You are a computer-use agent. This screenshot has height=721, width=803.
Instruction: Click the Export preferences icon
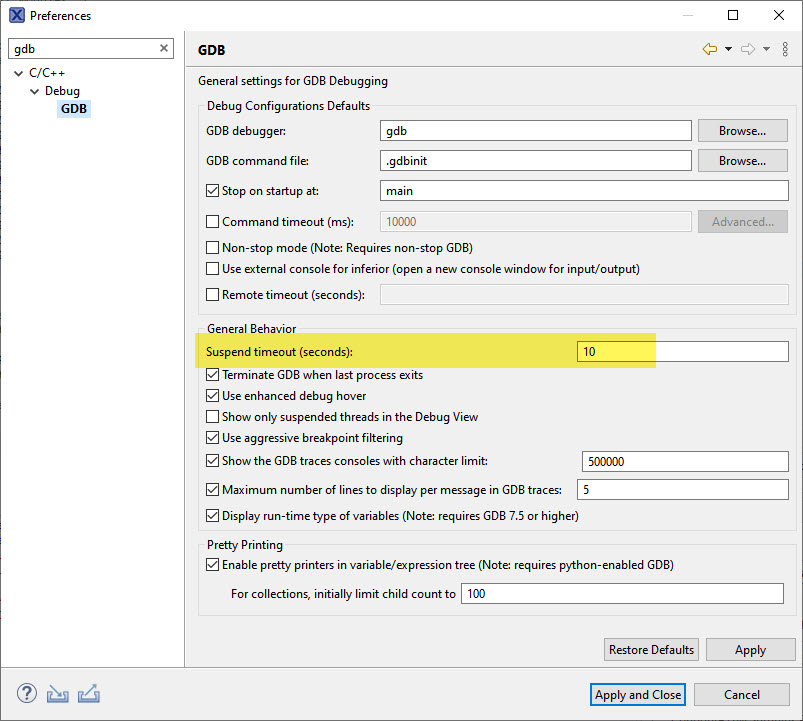[x=89, y=694]
